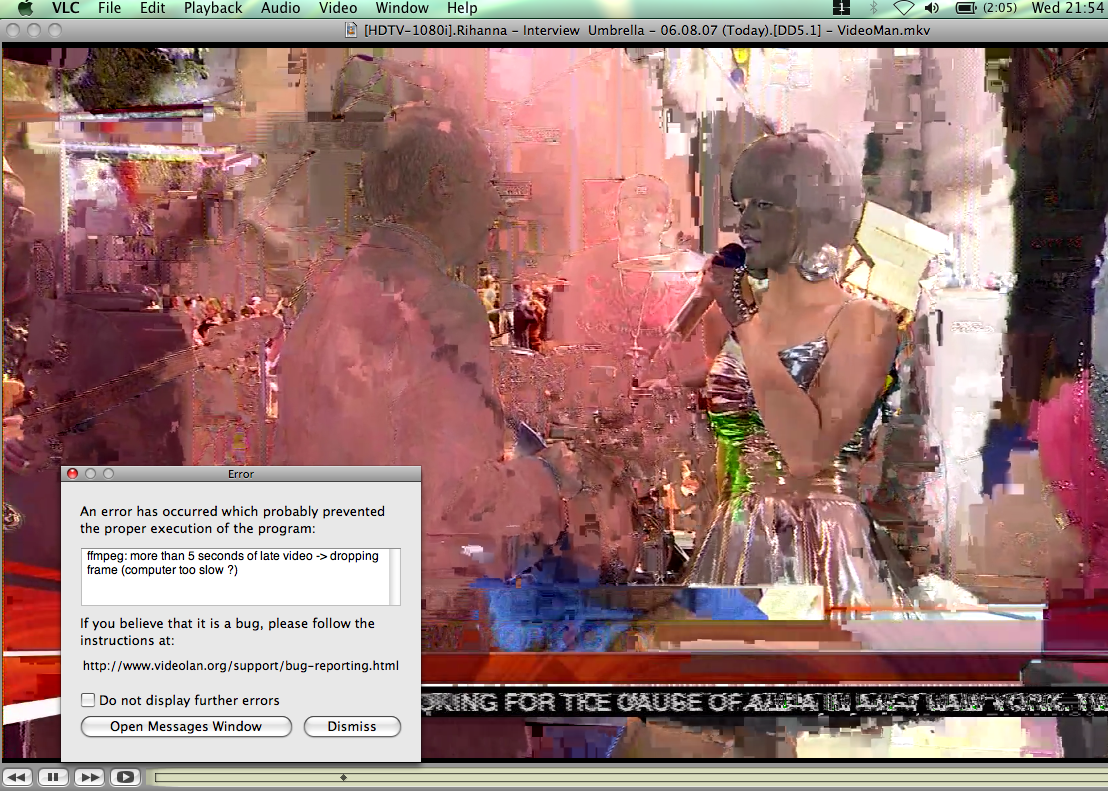Pause the video playback
This screenshot has width=1108, height=791.
pos(53,776)
